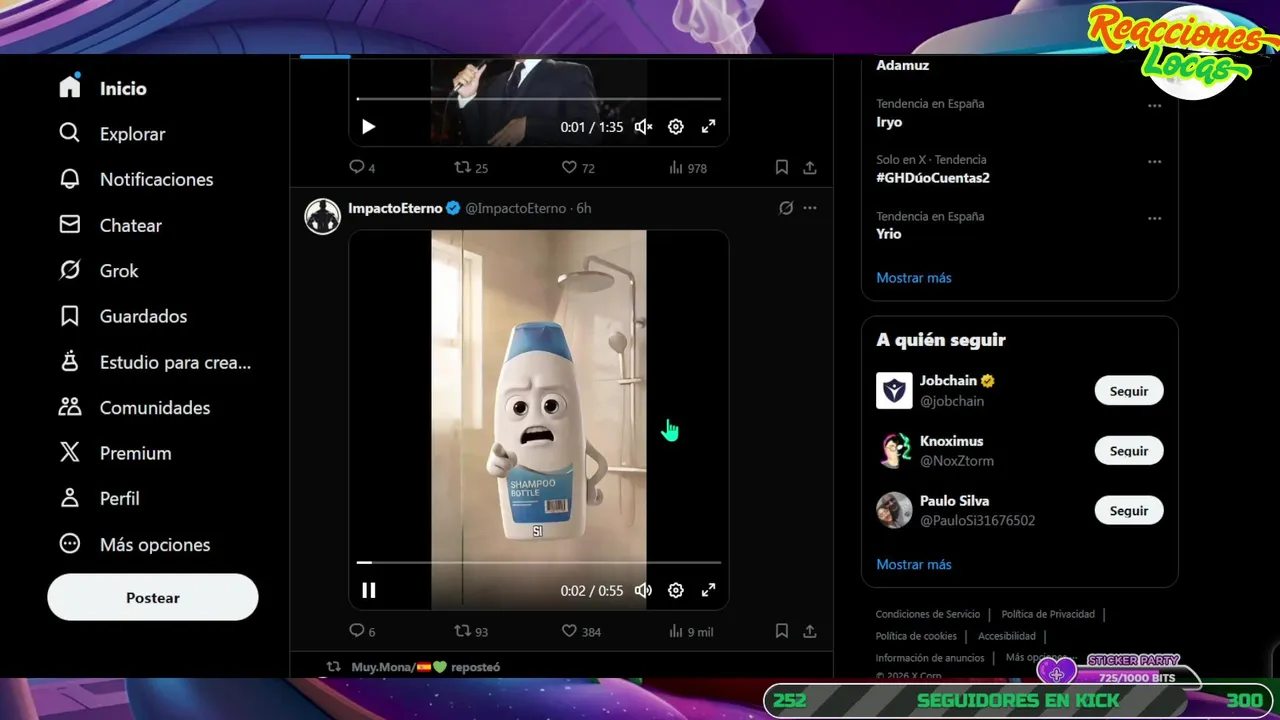Mute the shampoo bottle video sound
This screenshot has height=720, width=1280.
coord(644,591)
